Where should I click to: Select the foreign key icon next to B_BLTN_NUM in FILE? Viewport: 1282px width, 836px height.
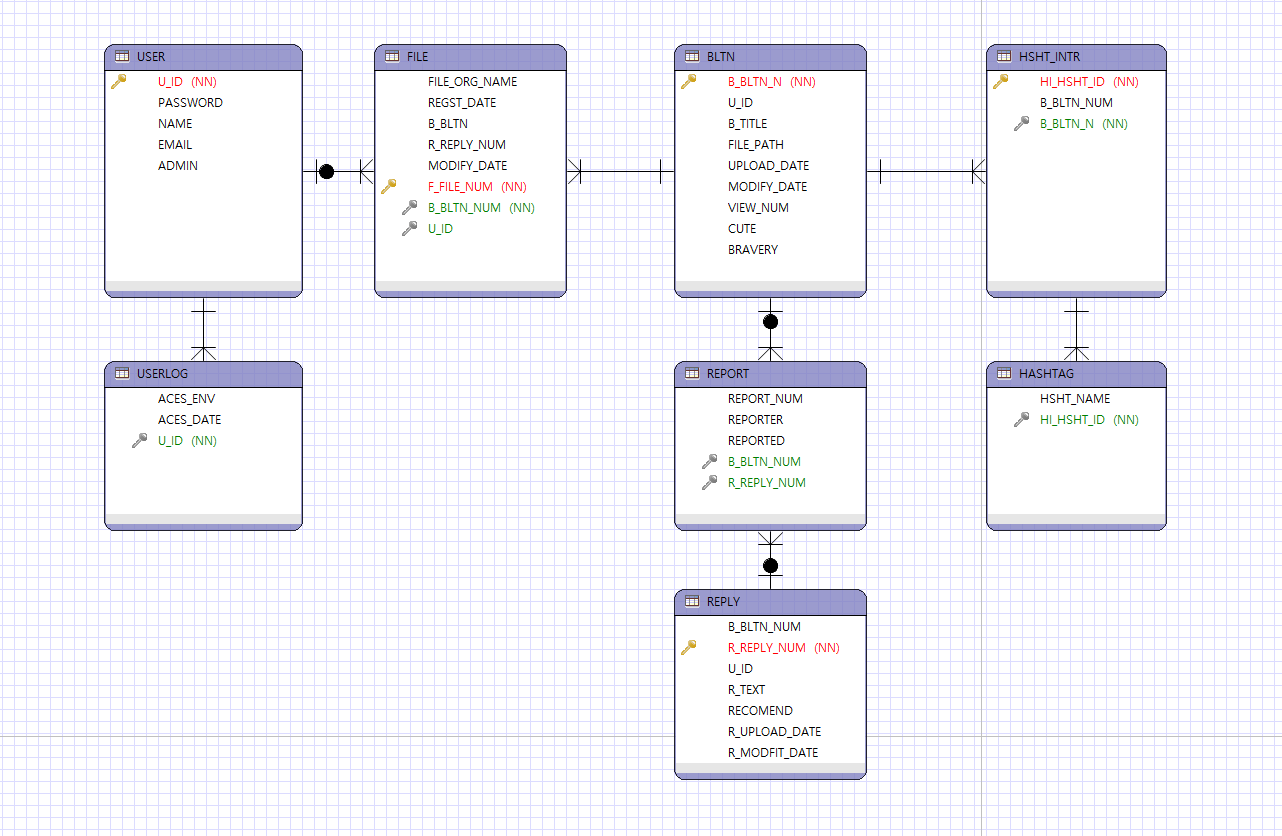point(409,207)
